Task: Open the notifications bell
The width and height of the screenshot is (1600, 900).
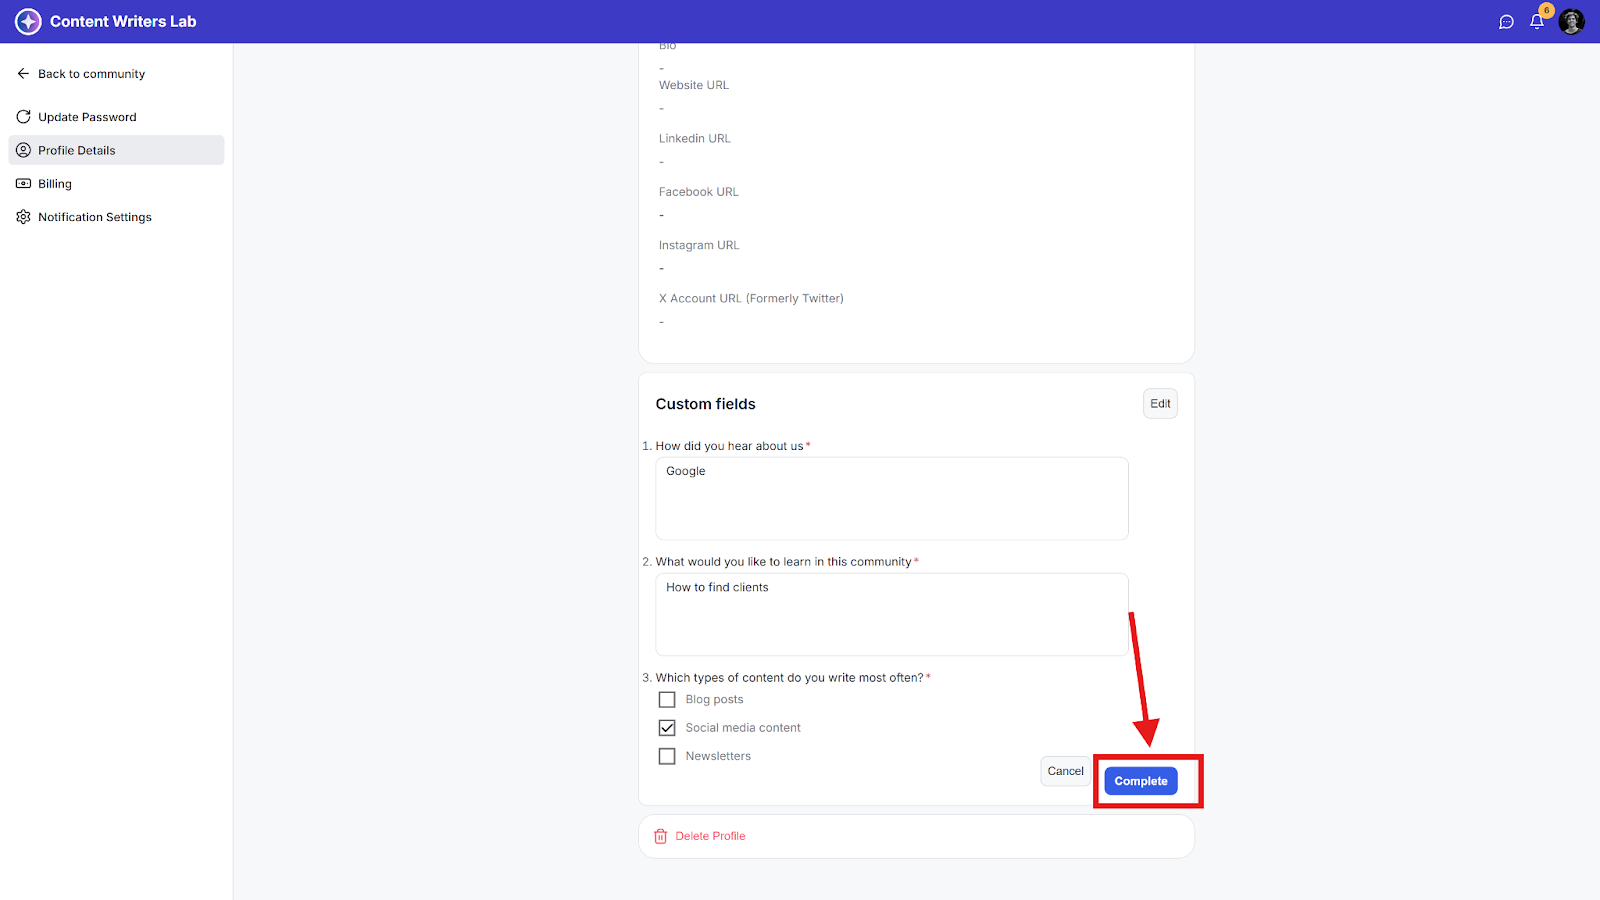Action: tap(1537, 22)
